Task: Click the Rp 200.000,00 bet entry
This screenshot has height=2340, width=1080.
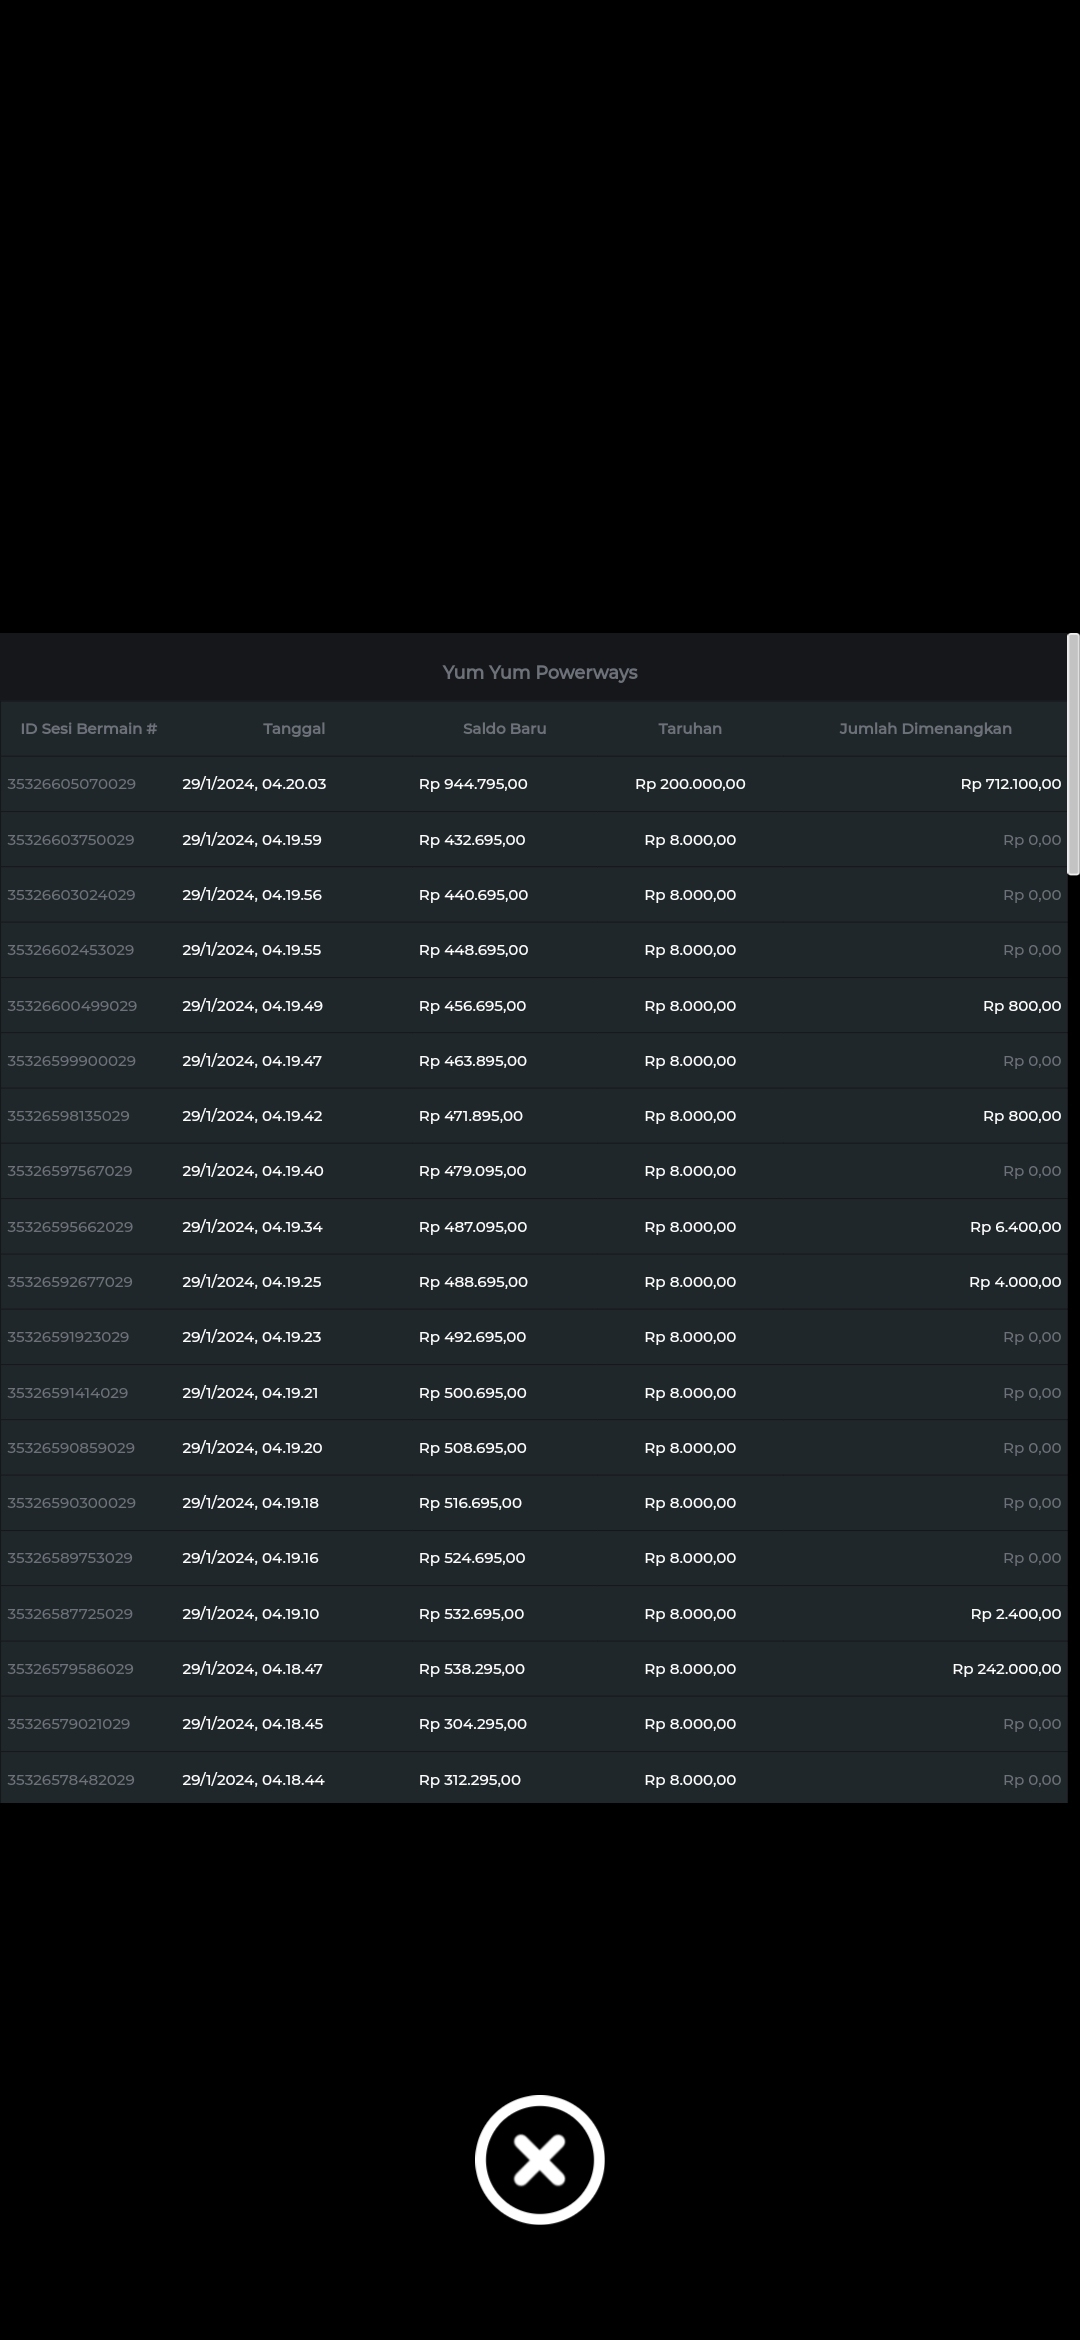Action: coord(690,784)
